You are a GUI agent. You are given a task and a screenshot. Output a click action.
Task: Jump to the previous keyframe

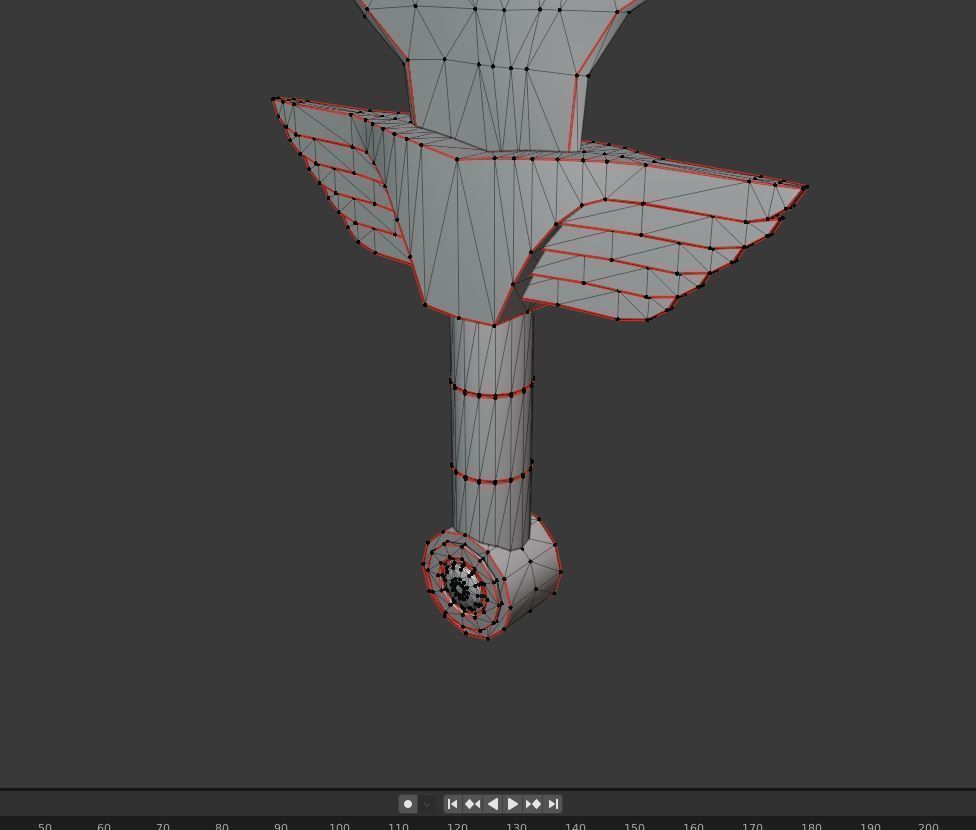tap(473, 804)
